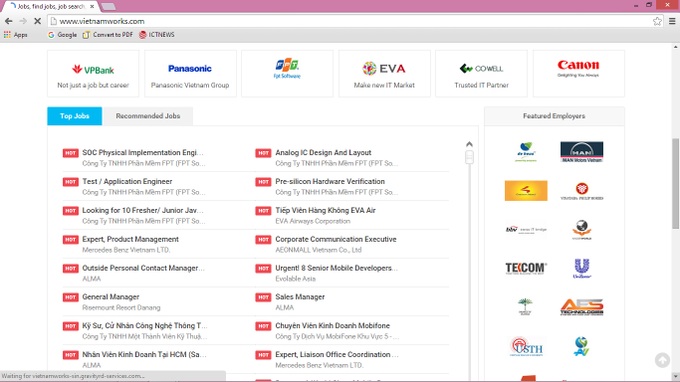Screen dimensions: 680x382
Task: Open Chuyên Viên Kinh Doanh Mobifone job
Action: click(x=332, y=326)
